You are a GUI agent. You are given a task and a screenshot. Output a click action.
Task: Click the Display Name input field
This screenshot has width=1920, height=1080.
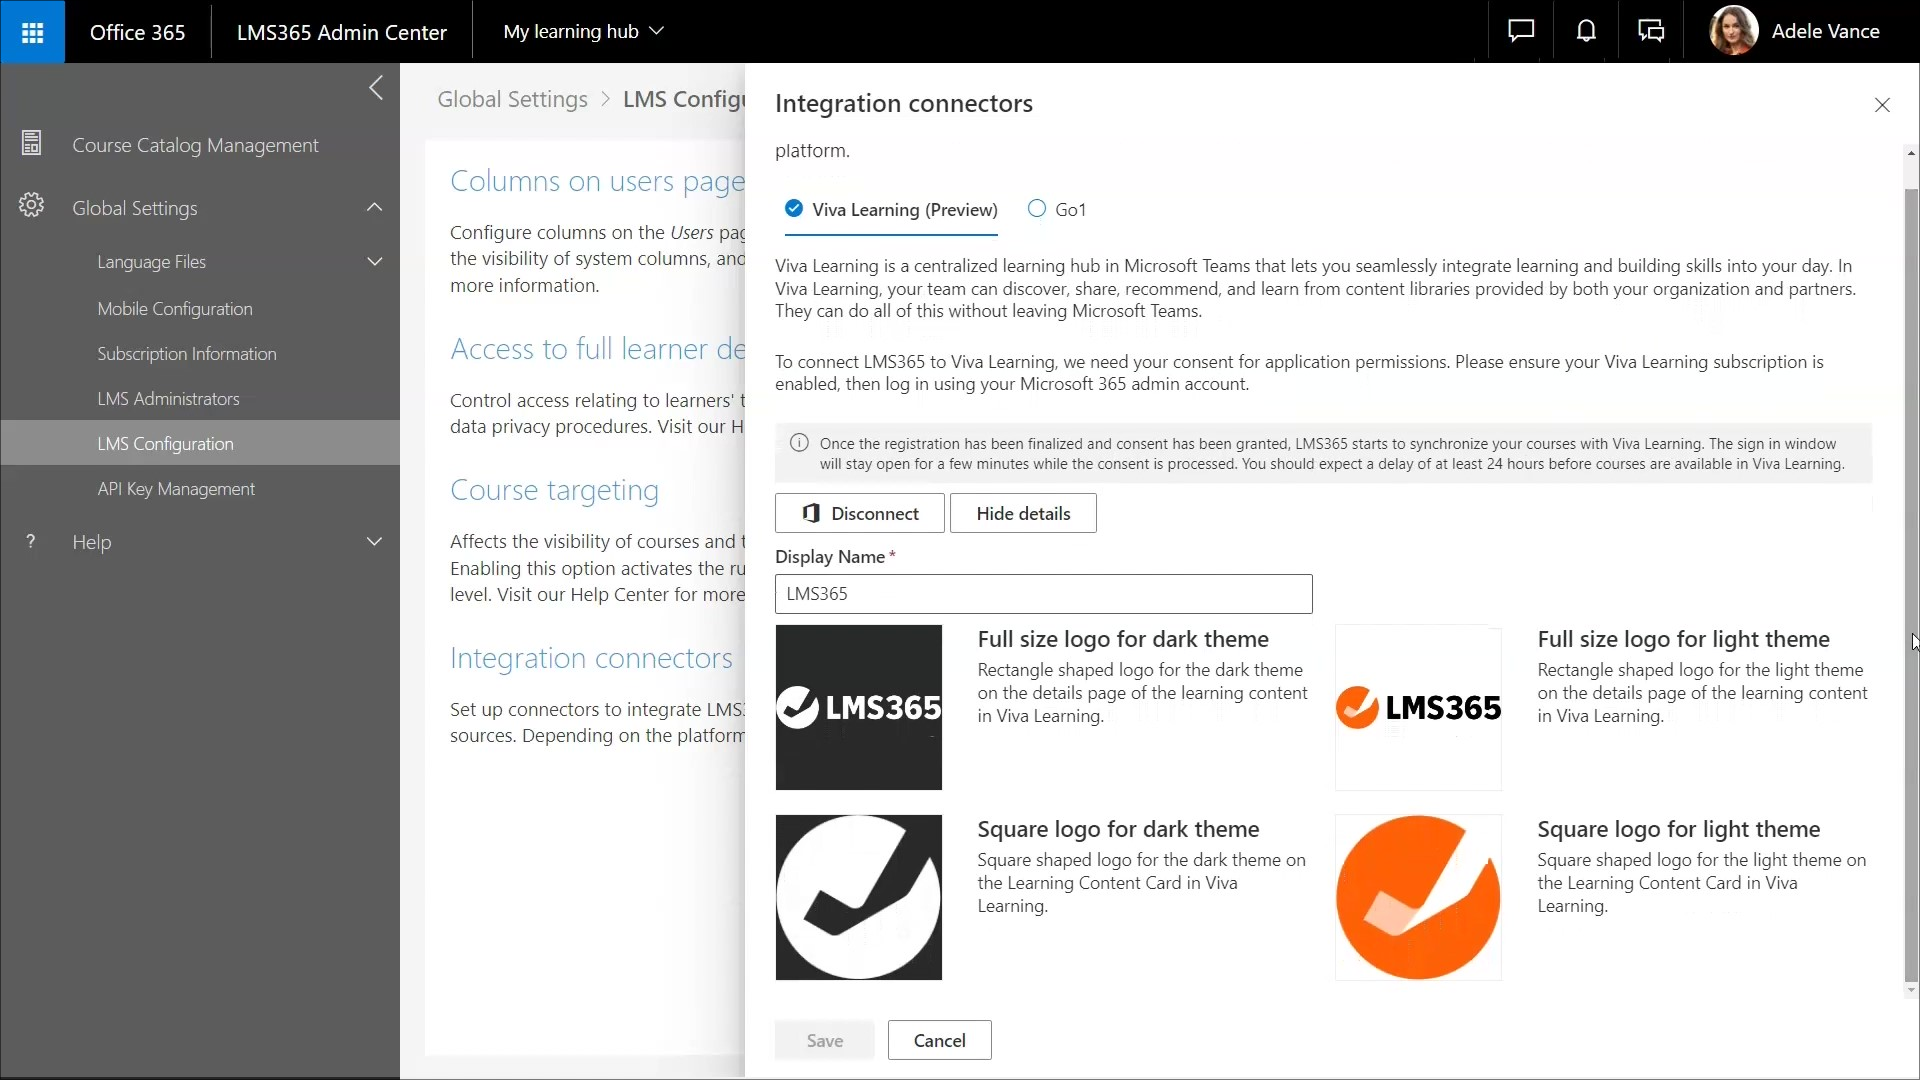1043,594
